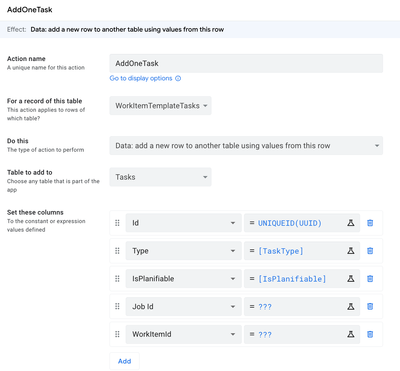Open the Do this action type dropdown
Image resolution: width=400 pixels, height=371 pixels.
pyautogui.click(x=246, y=146)
